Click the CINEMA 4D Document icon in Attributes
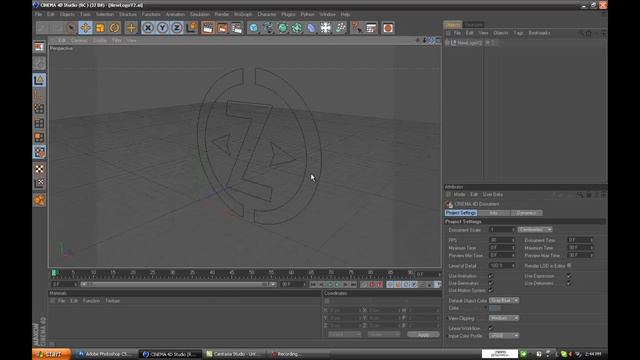Screen dimensions: 640x360 point(449,204)
